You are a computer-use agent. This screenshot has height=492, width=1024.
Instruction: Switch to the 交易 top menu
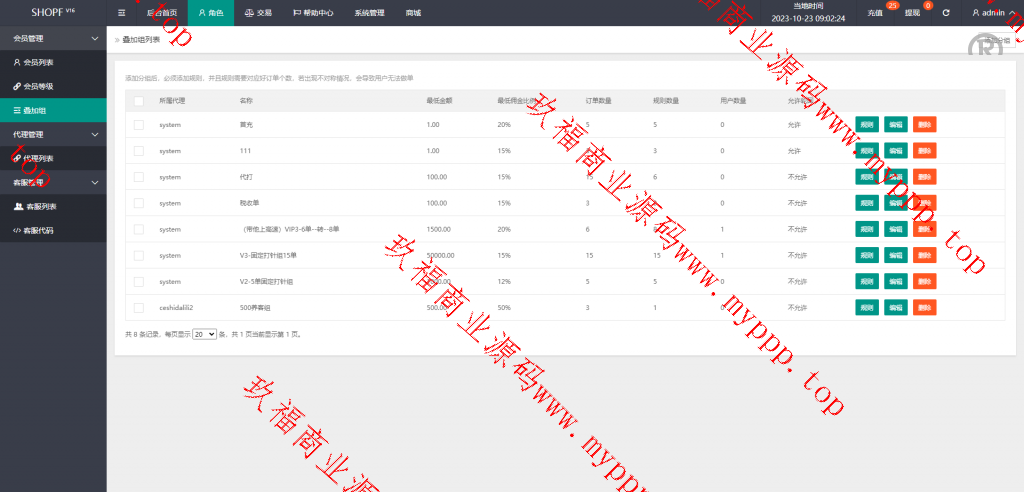[258, 13]
